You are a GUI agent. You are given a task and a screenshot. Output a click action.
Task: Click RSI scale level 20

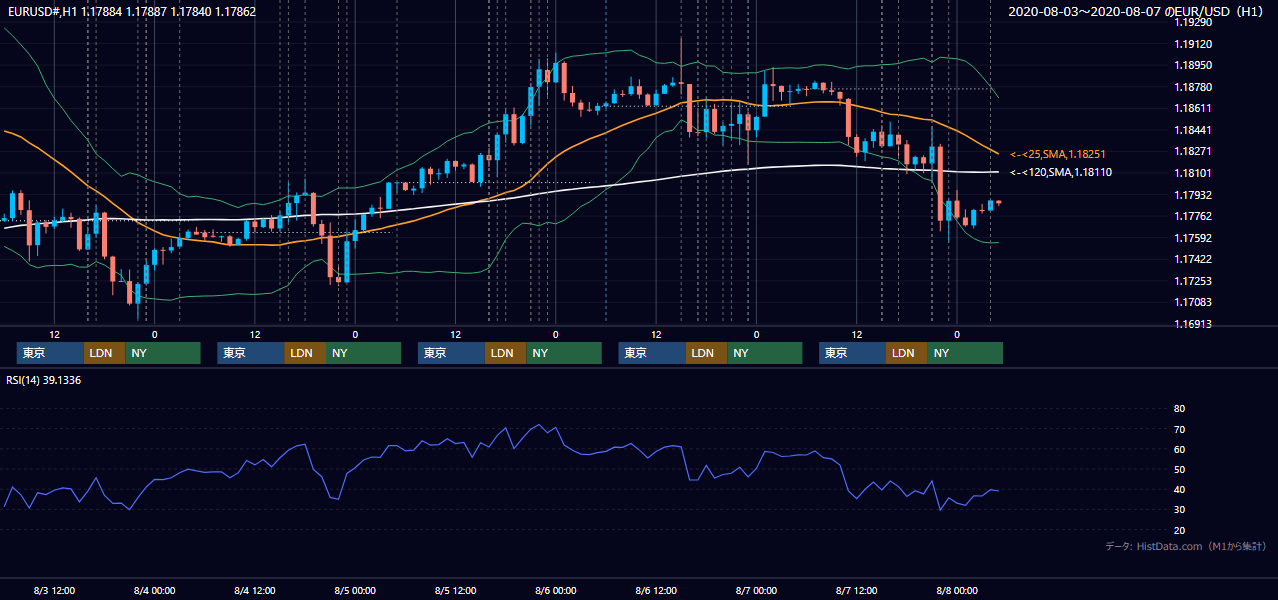pos(1179,530)
